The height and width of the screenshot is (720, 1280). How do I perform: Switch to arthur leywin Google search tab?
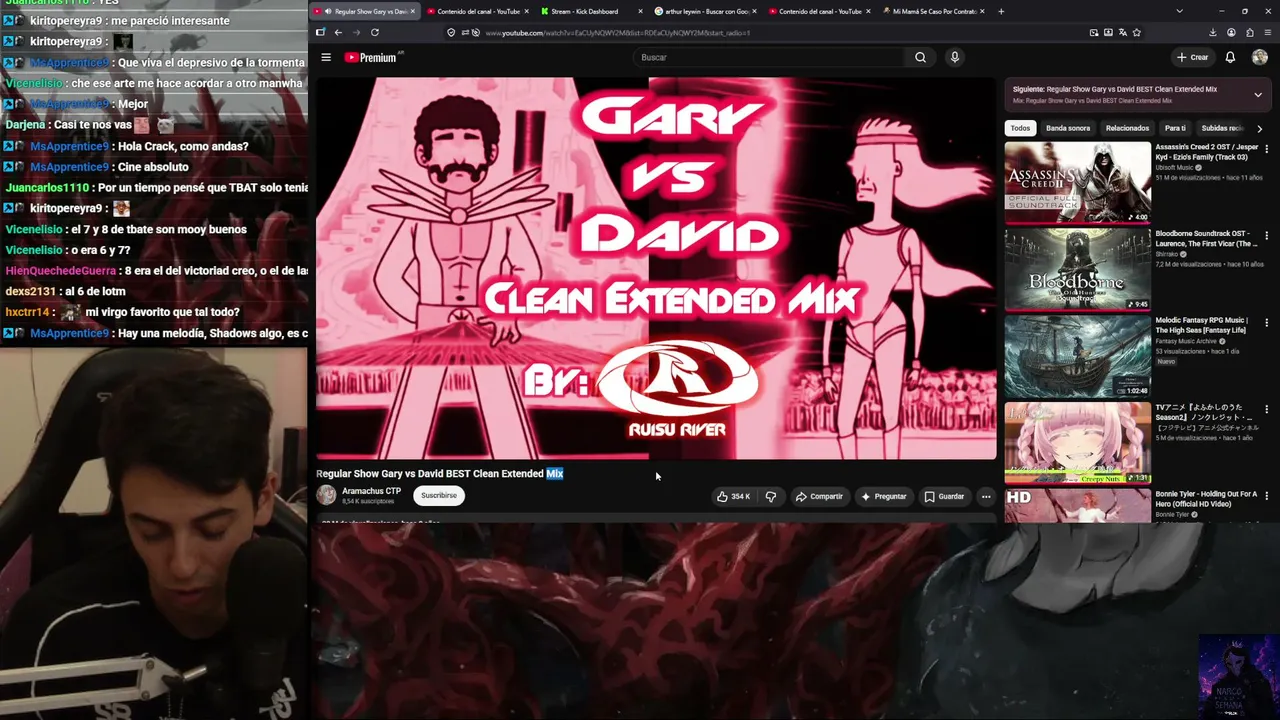tap(705, 11)
